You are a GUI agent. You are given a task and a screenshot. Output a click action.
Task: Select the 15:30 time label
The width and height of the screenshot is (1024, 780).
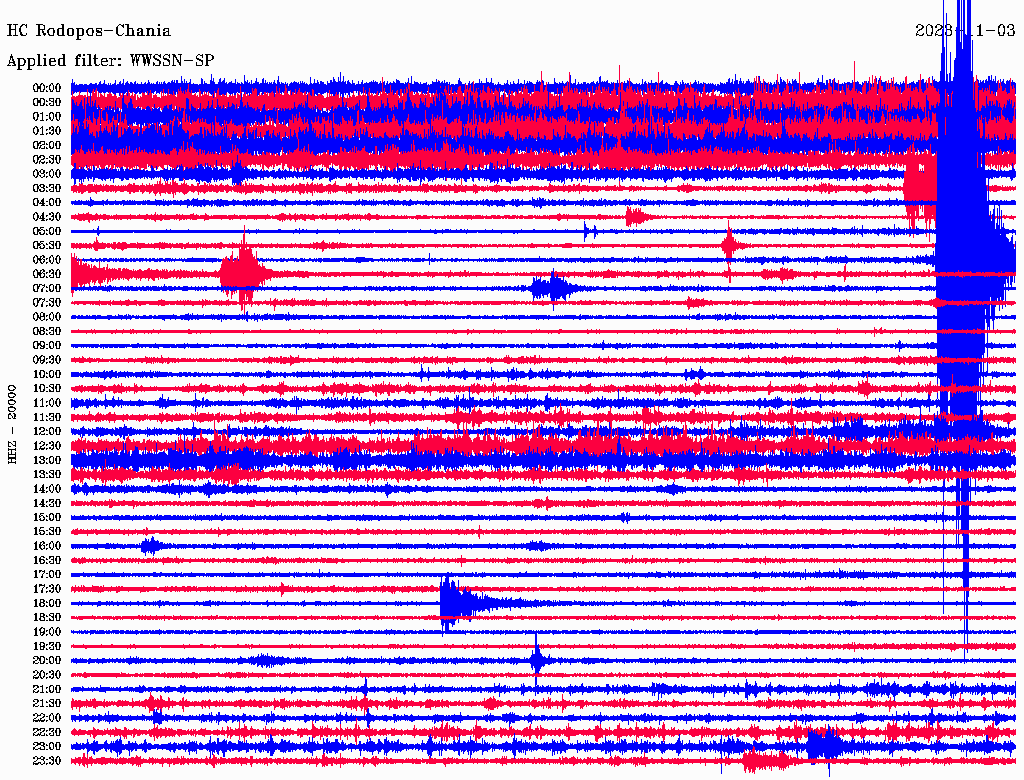(x=46, y=532)
